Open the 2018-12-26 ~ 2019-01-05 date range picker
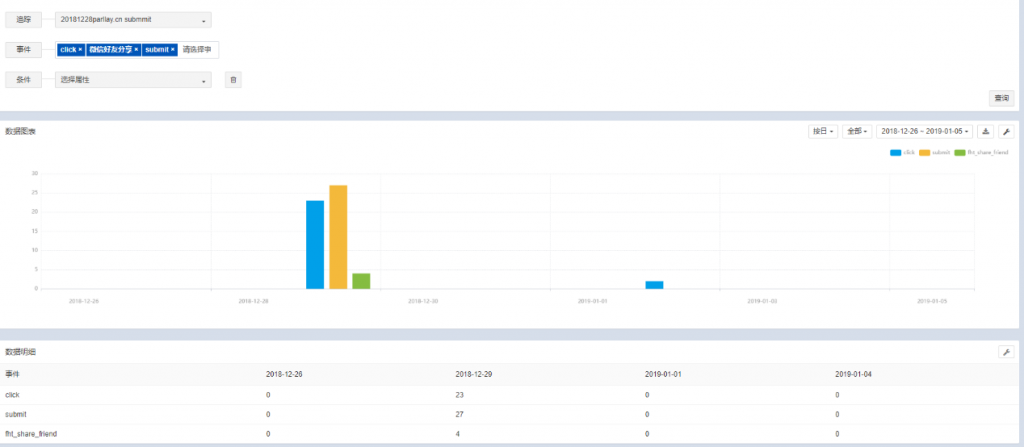Image resolution: width=1024 pixels, height=447 pixels. tap(925, 131)
